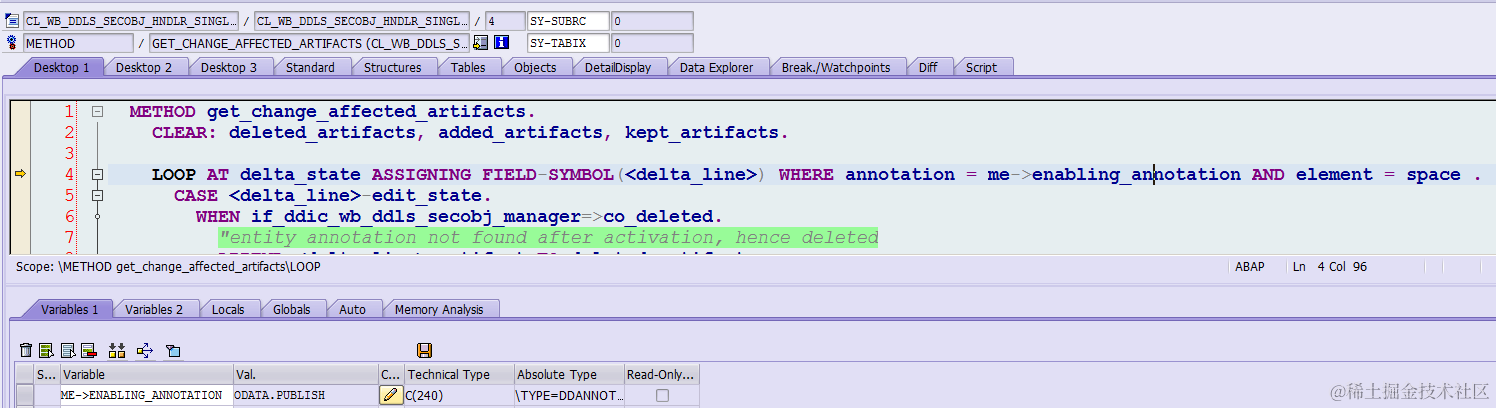The image size is (1496, 408).
Task: Click the \TYPE=DDANNOT absolute type cell
Action: tap(568, 396)
